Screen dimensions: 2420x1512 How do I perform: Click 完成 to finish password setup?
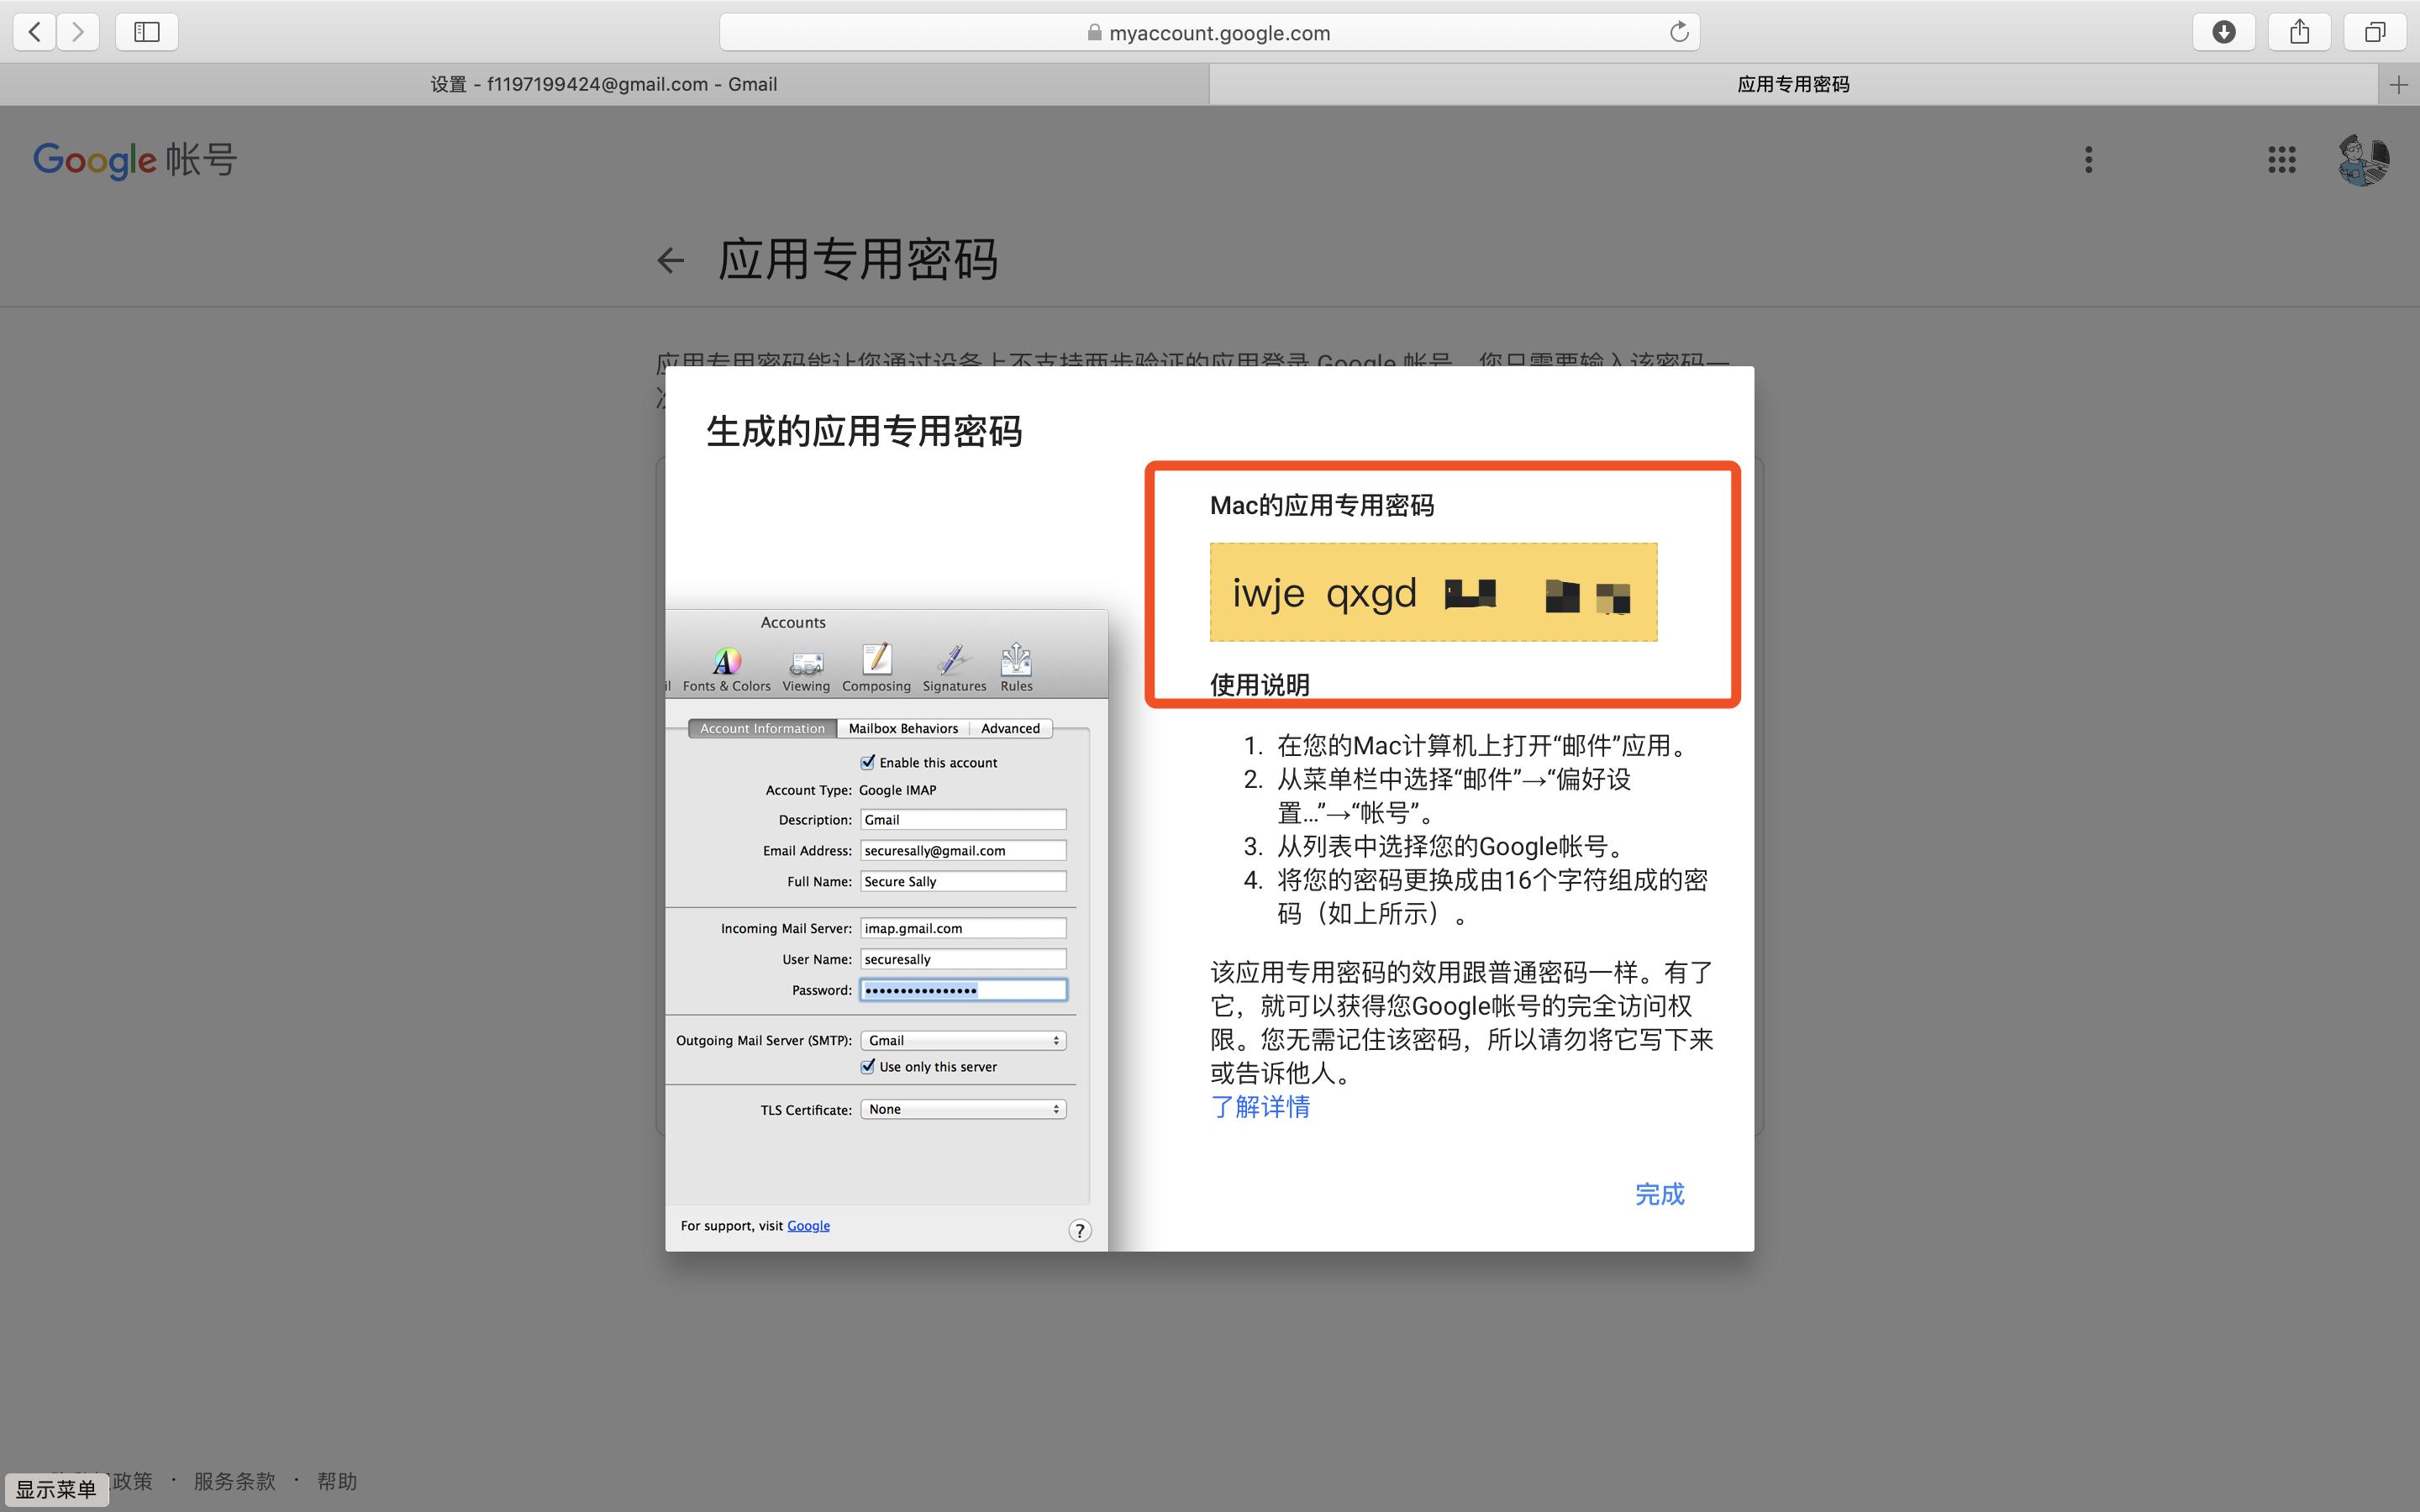(x=1659, y=1194)
